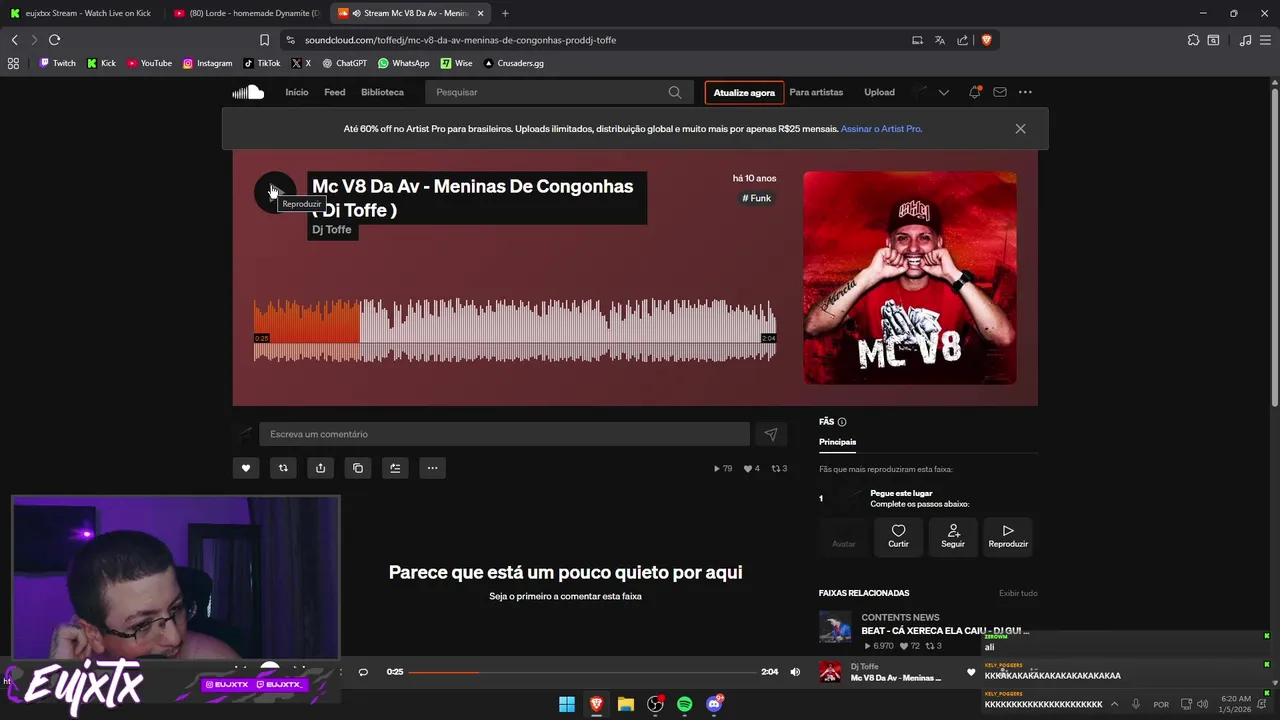Viewport: 1280px width, 720px height.
Task: Open the Windows Start menu
Action: (x=566, y=704)
